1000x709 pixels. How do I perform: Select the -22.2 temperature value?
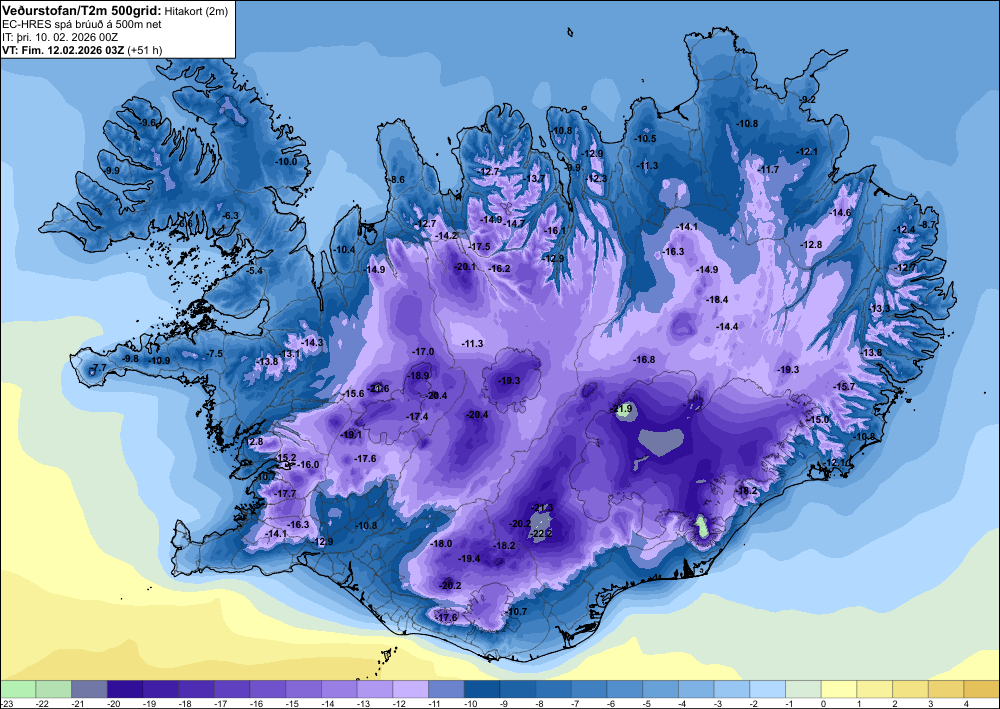(541, 534)
